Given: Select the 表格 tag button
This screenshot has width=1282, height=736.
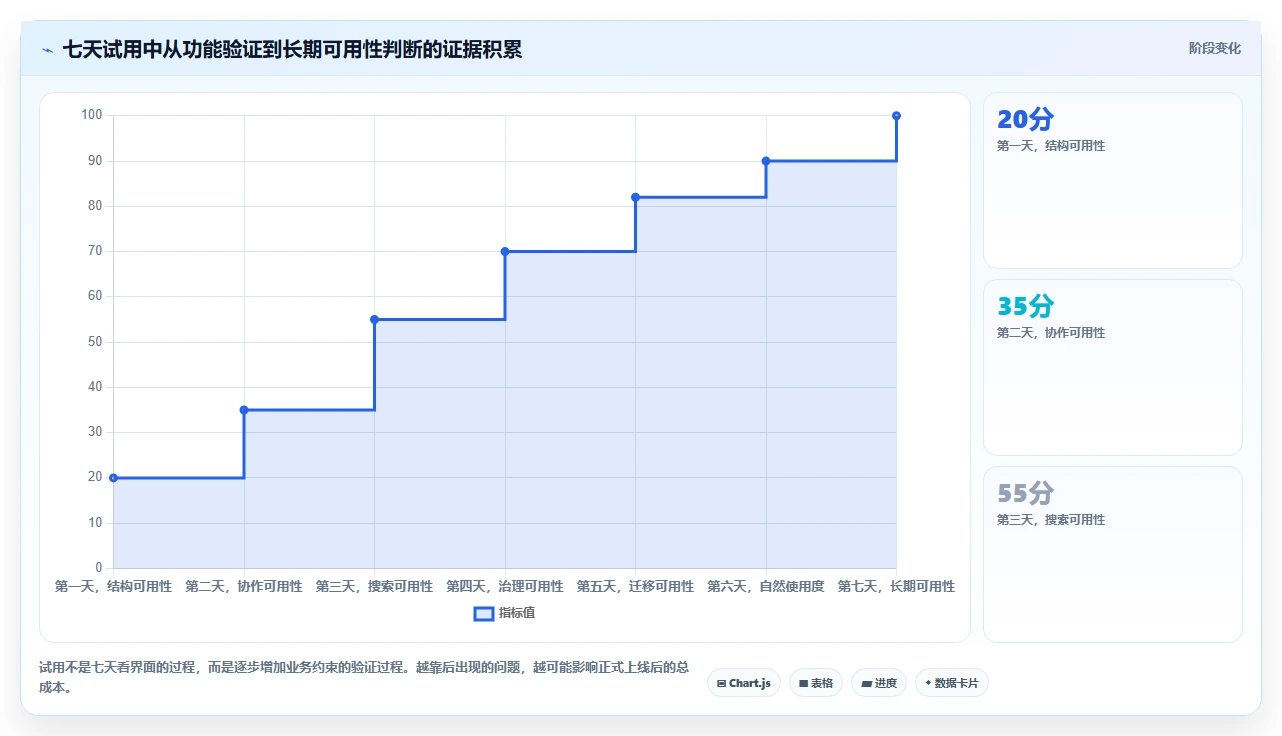Looking at the screenshot, I should click(x=815, y=683).
